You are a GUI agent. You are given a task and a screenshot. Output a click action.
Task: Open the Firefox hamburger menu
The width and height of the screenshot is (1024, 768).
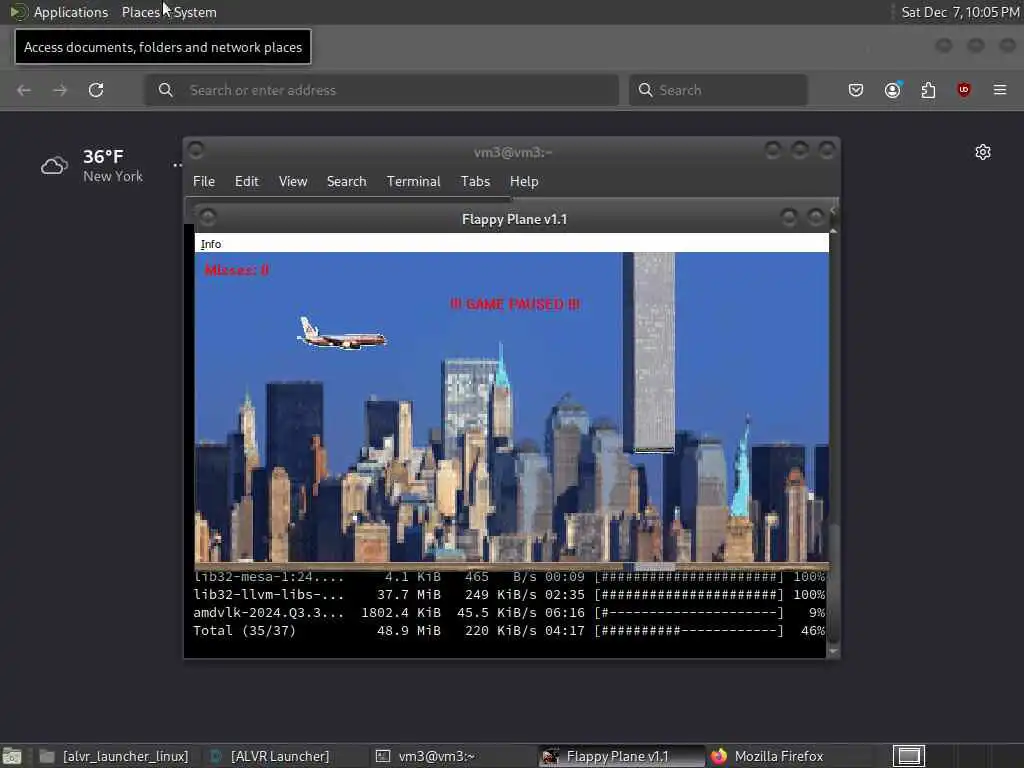pyautogui.click(x=1000, y=90)
